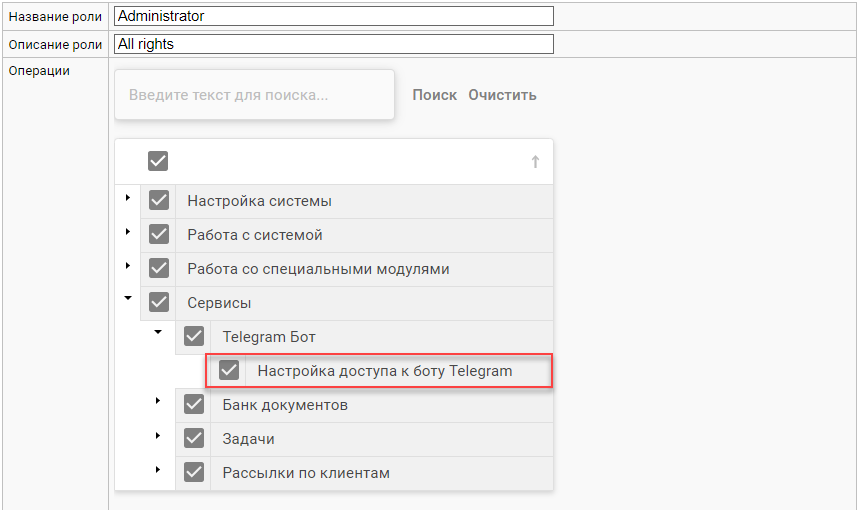Toggle the Работа с системой checkbox
Screen dimensions: 859x510
pyautogui.click(x=158, y=235)
